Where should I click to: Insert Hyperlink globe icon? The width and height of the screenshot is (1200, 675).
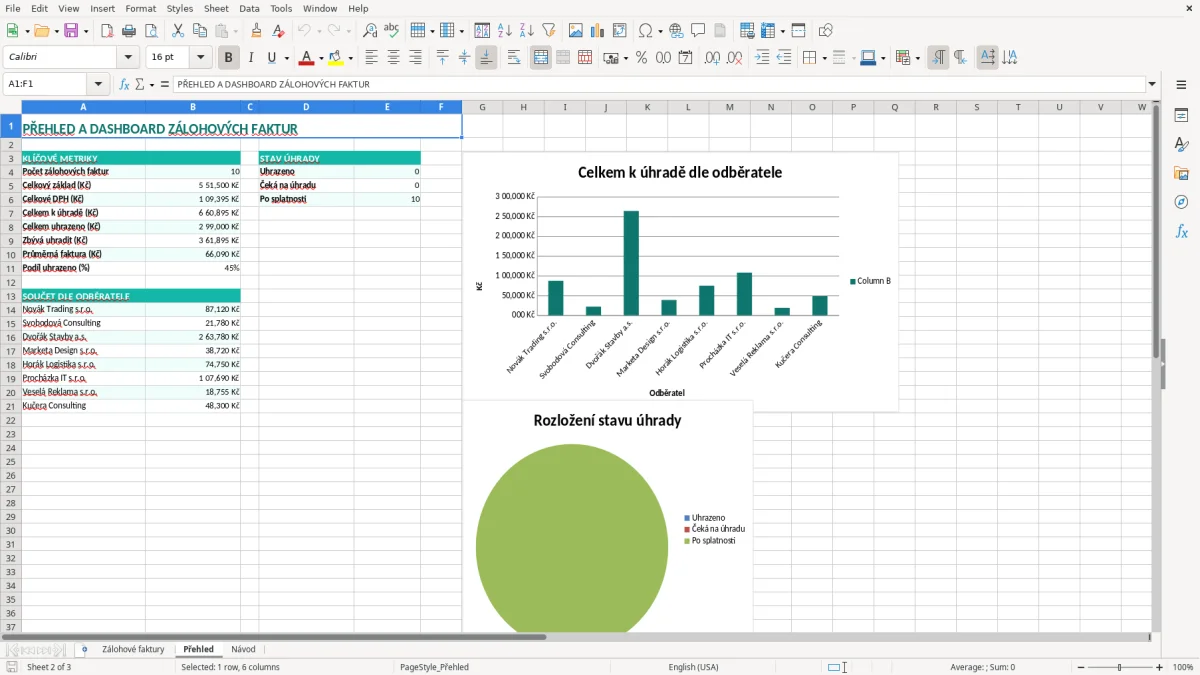coord(677,31)
